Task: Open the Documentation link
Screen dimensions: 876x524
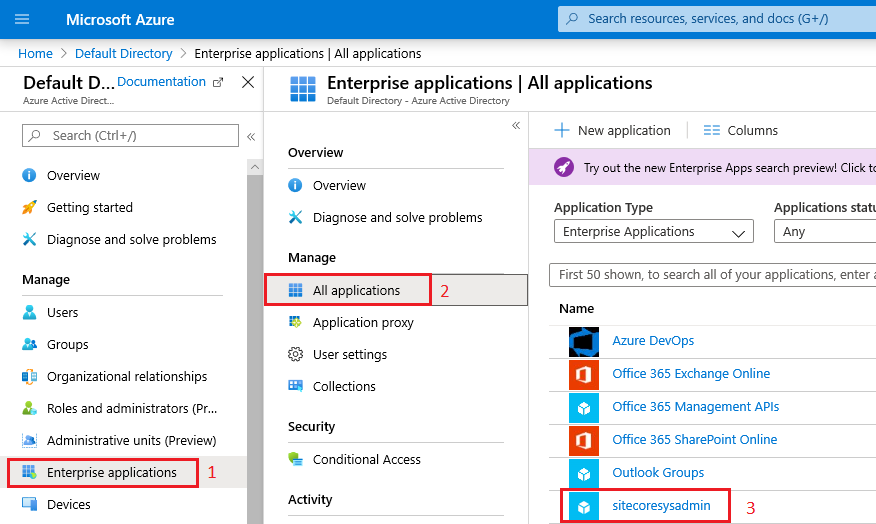Action: pyautogui.click(x=161, y=82)
